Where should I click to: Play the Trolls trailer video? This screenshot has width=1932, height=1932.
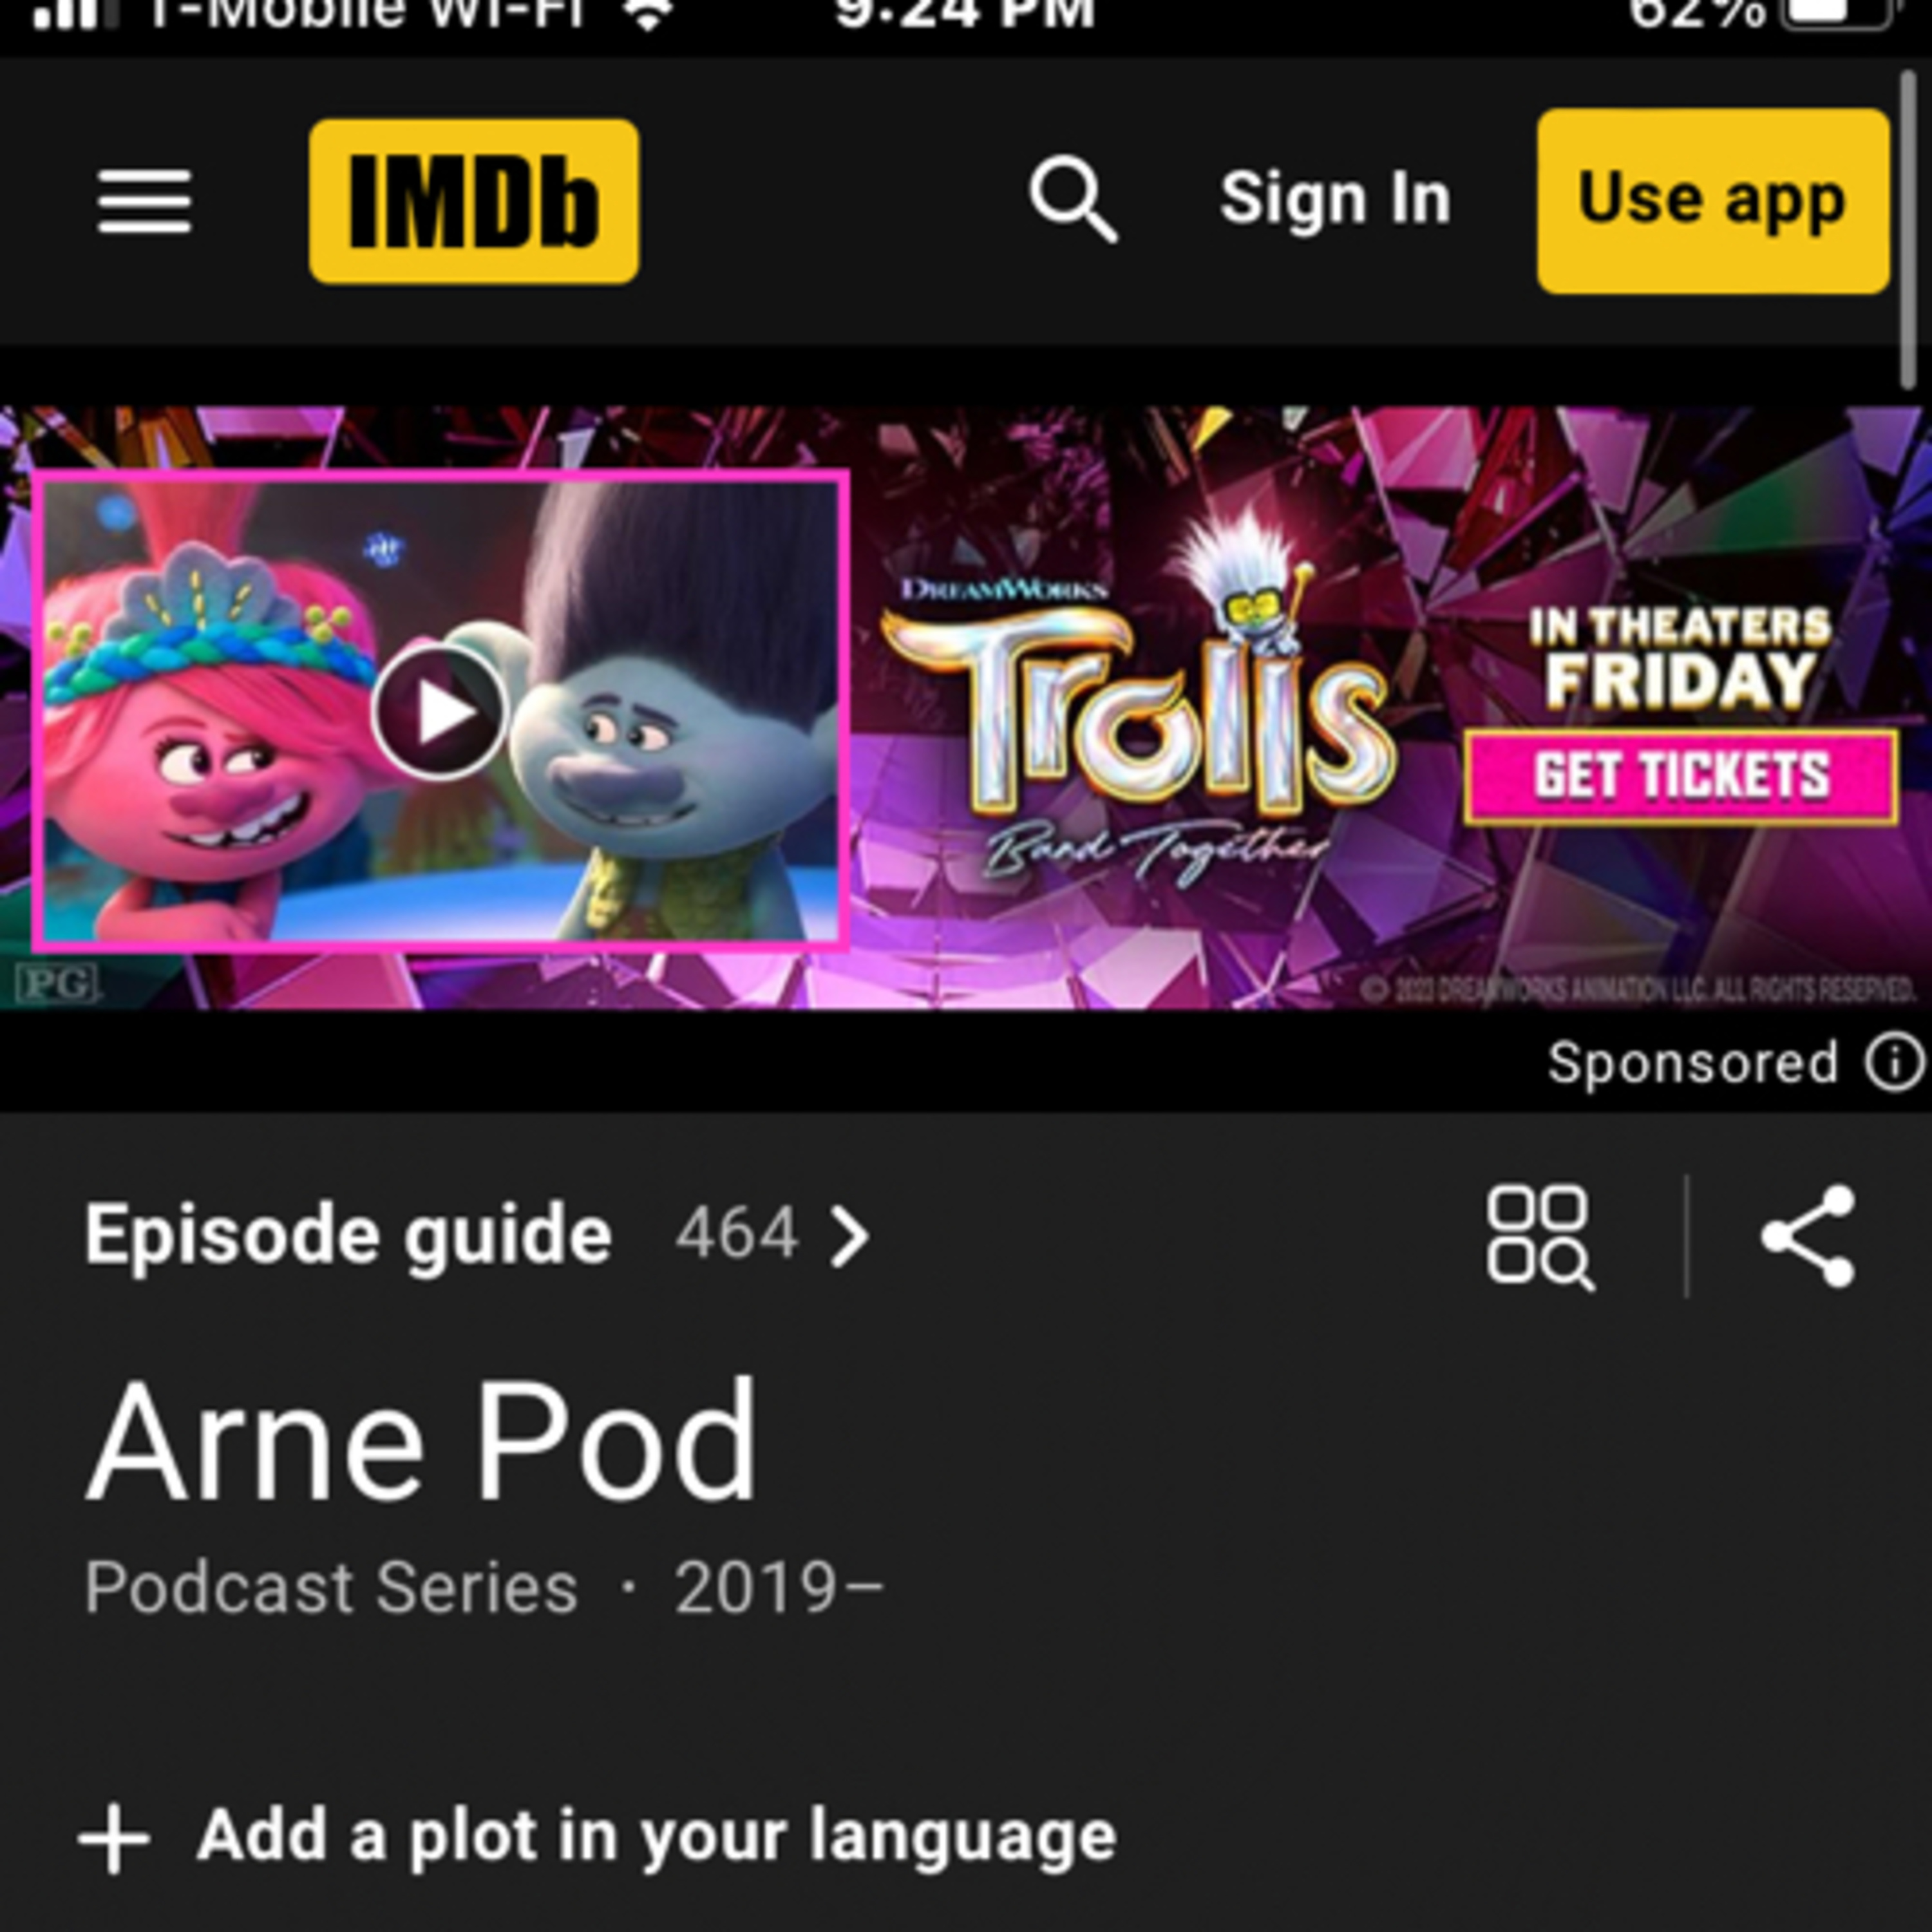pyautogui.click(x=440, y=712)
